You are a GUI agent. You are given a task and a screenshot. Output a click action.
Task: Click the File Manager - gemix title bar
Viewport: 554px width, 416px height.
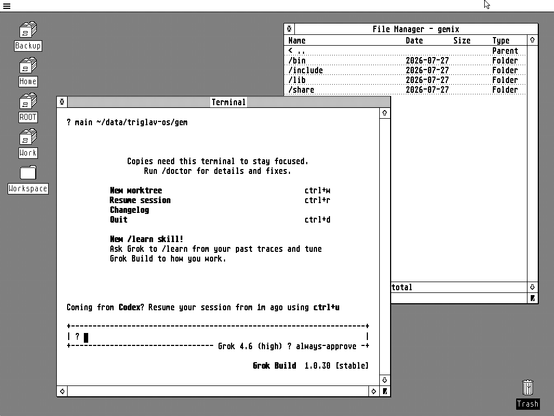pos(416,29)
